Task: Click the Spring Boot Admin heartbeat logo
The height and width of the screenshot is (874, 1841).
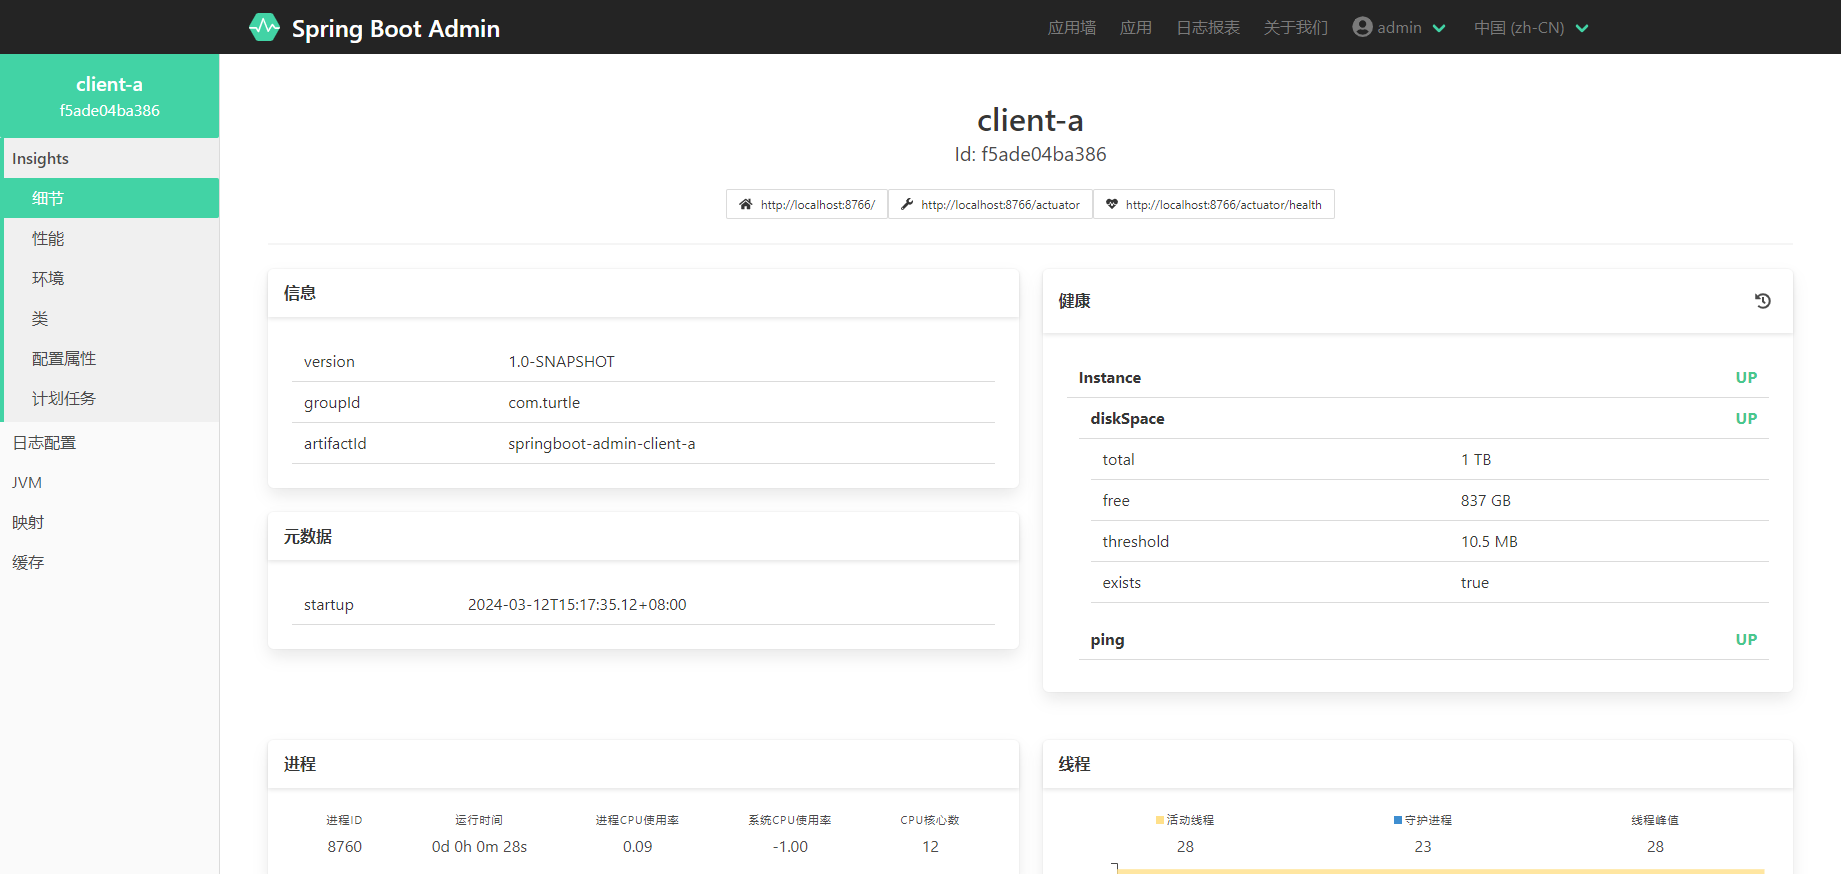Action: pos(264,27)
